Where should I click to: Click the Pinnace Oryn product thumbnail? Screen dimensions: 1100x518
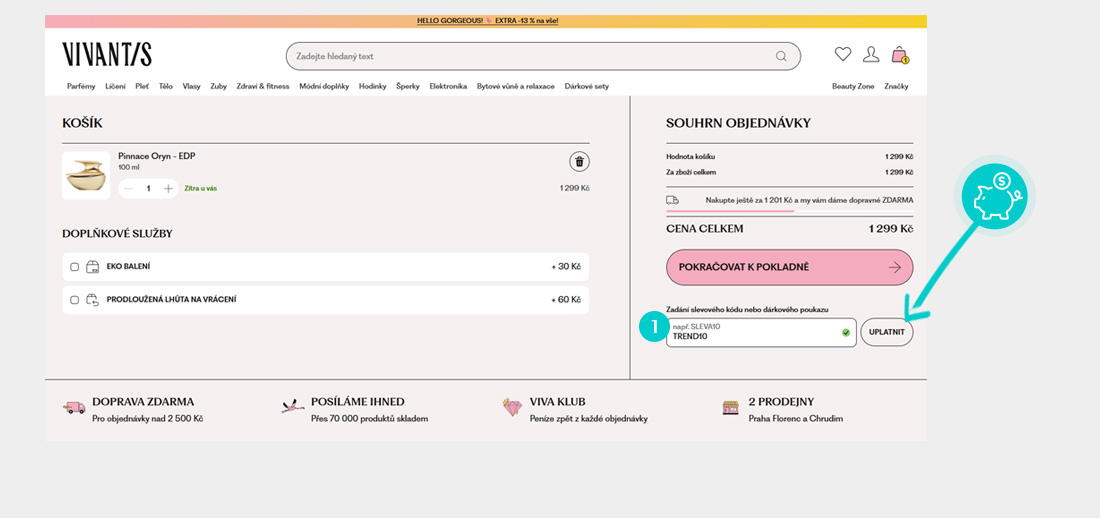point(86,176)
